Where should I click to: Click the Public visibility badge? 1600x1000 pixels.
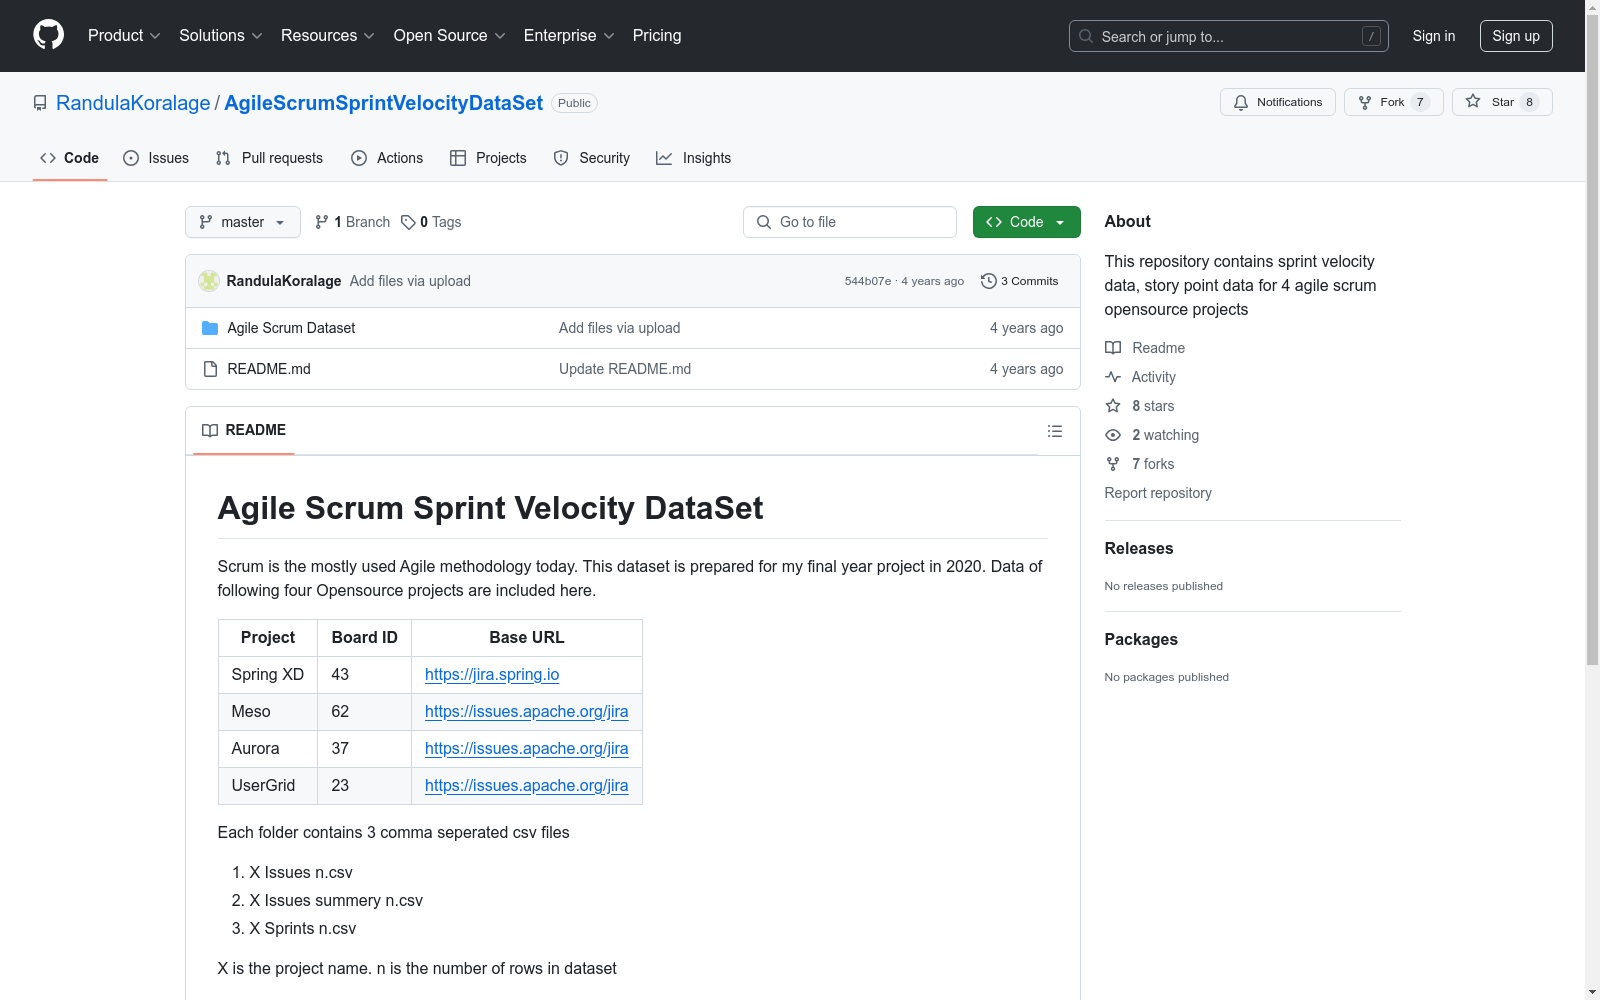tap(574, 103)
